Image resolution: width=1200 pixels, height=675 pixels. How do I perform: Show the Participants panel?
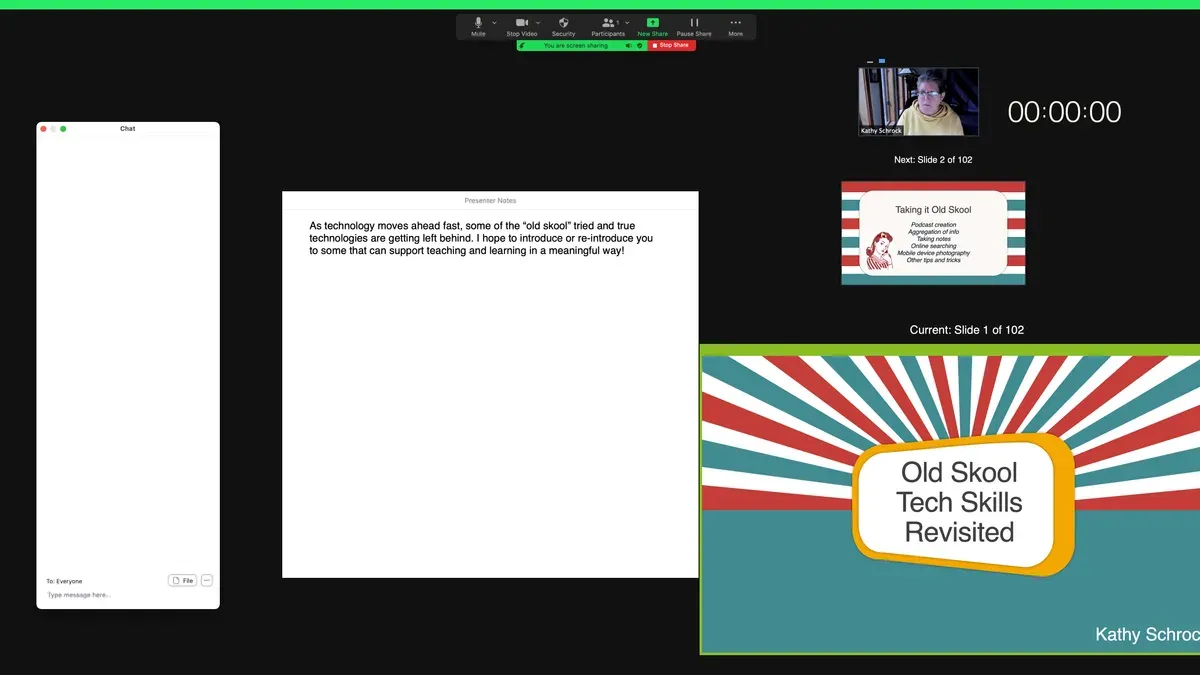point(607,26)
